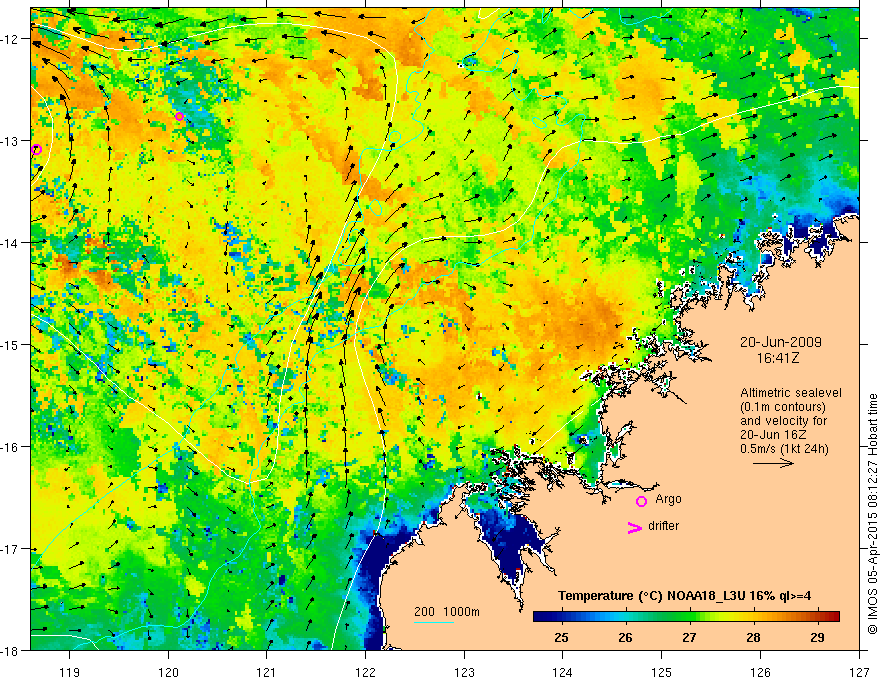Click longitude label 127
Viewport: 880px width, 680px height.
(x=859, y=672)
